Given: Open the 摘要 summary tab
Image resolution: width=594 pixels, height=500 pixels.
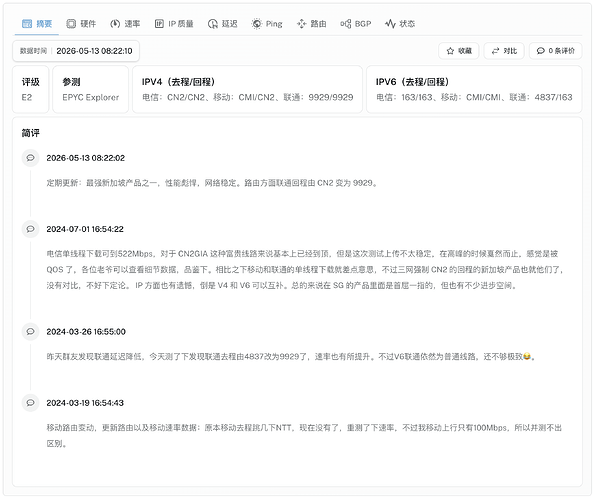Looking at the screenshot, I should [37, 24].
